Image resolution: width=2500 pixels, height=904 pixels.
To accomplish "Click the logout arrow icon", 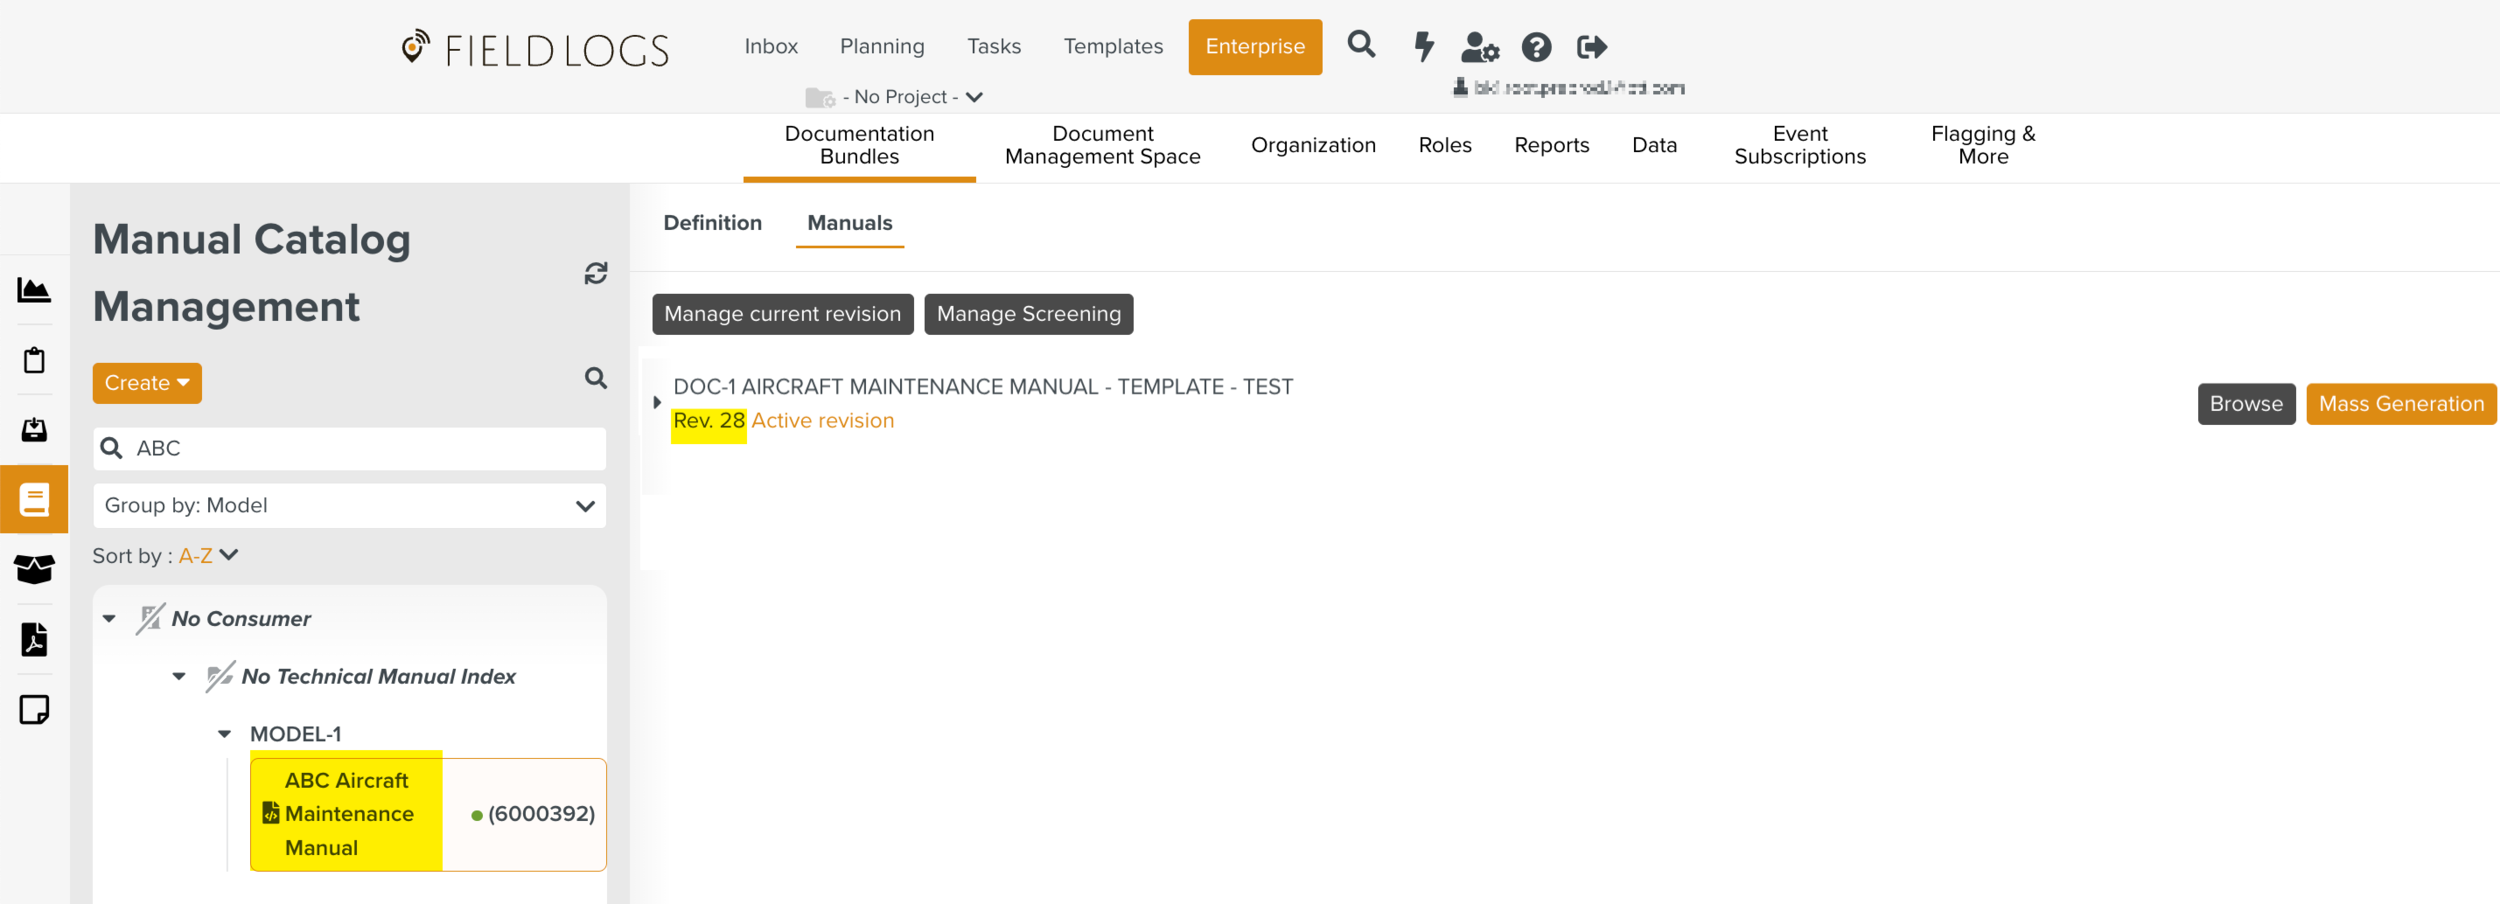I will (1591, 47).
